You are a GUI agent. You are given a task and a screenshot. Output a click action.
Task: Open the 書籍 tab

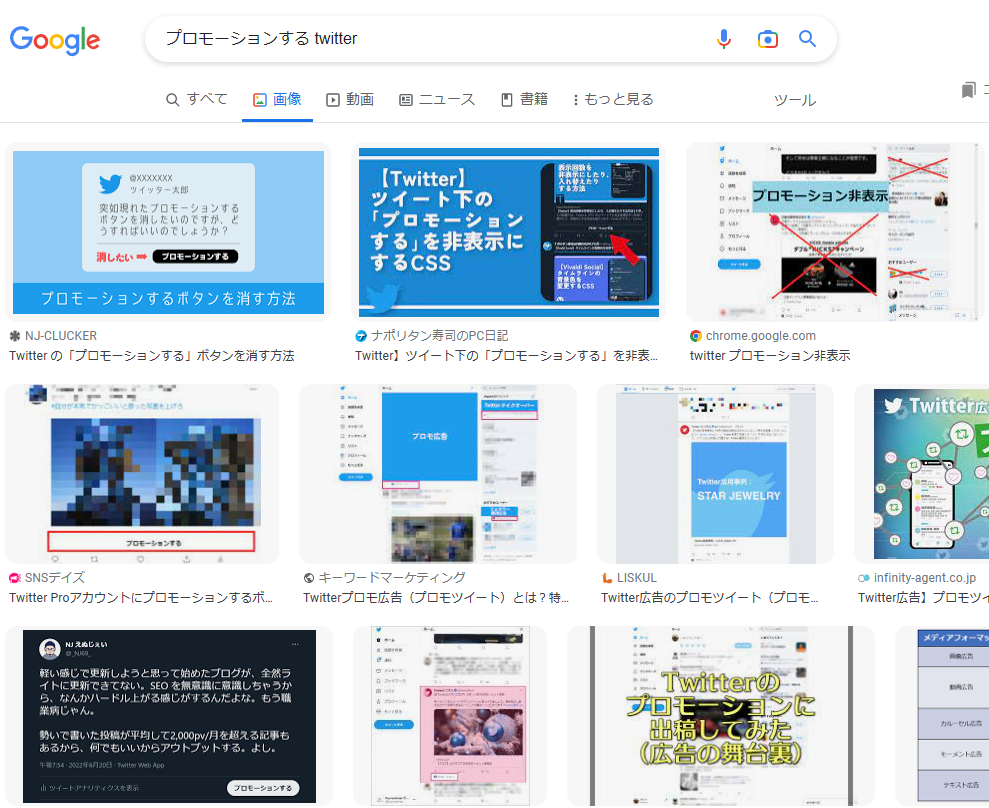point(524,99)
